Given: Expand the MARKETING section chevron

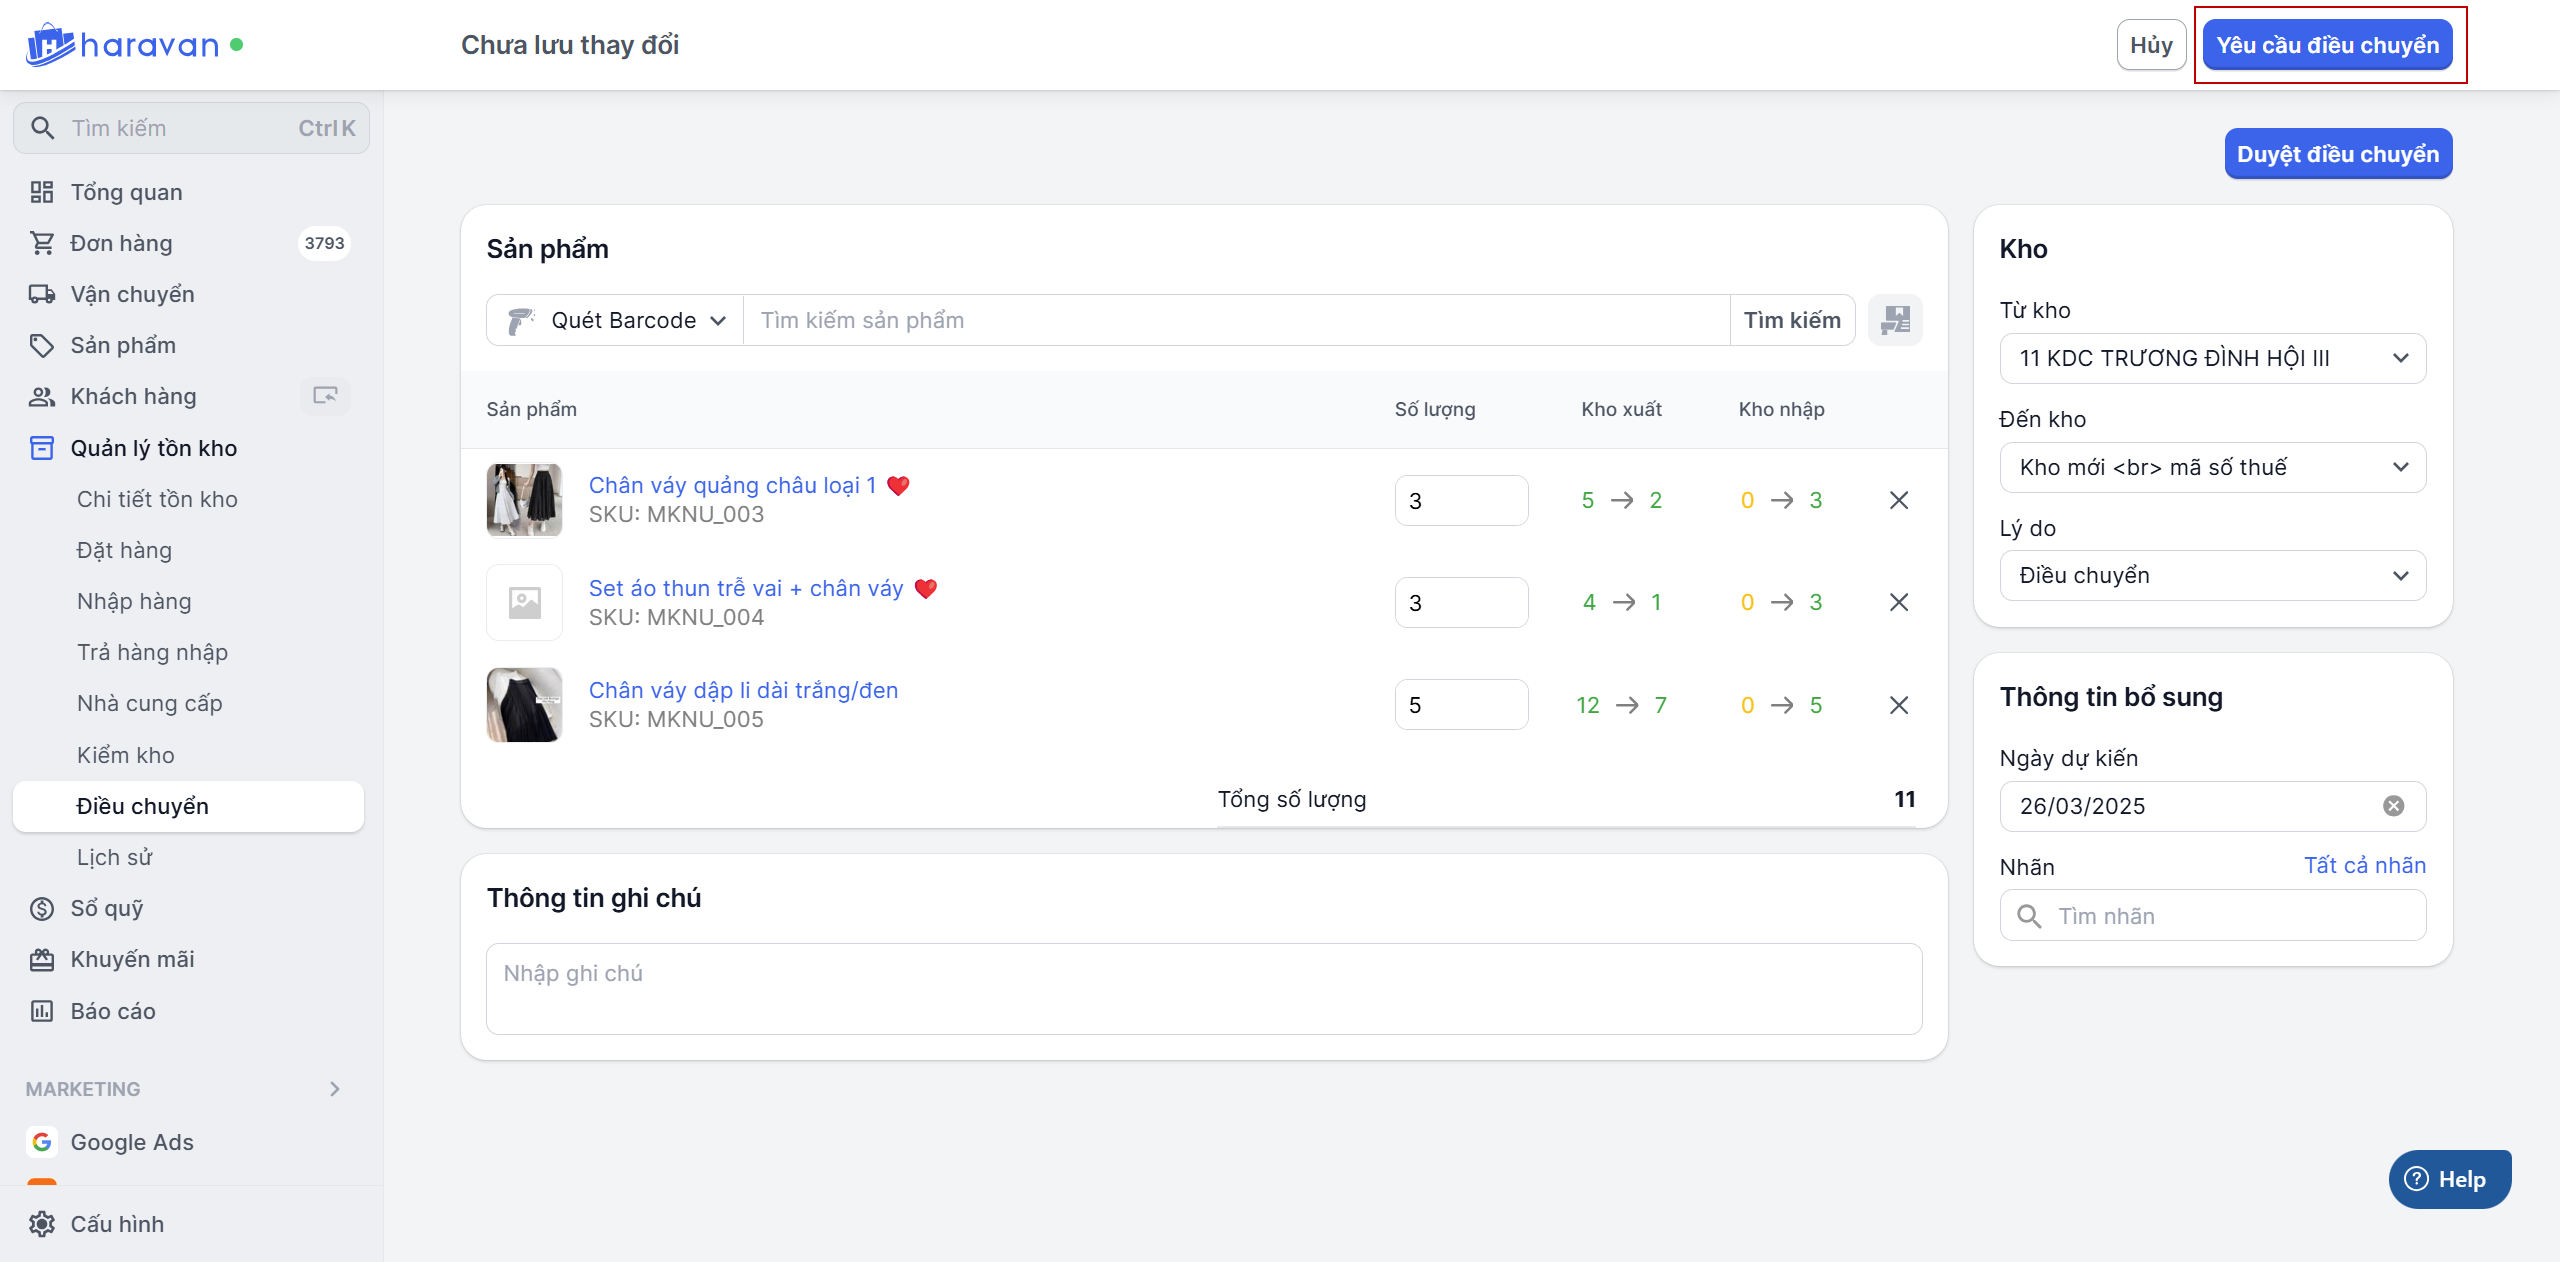Looking at the screenshot, I should [x=335, y=1089].
